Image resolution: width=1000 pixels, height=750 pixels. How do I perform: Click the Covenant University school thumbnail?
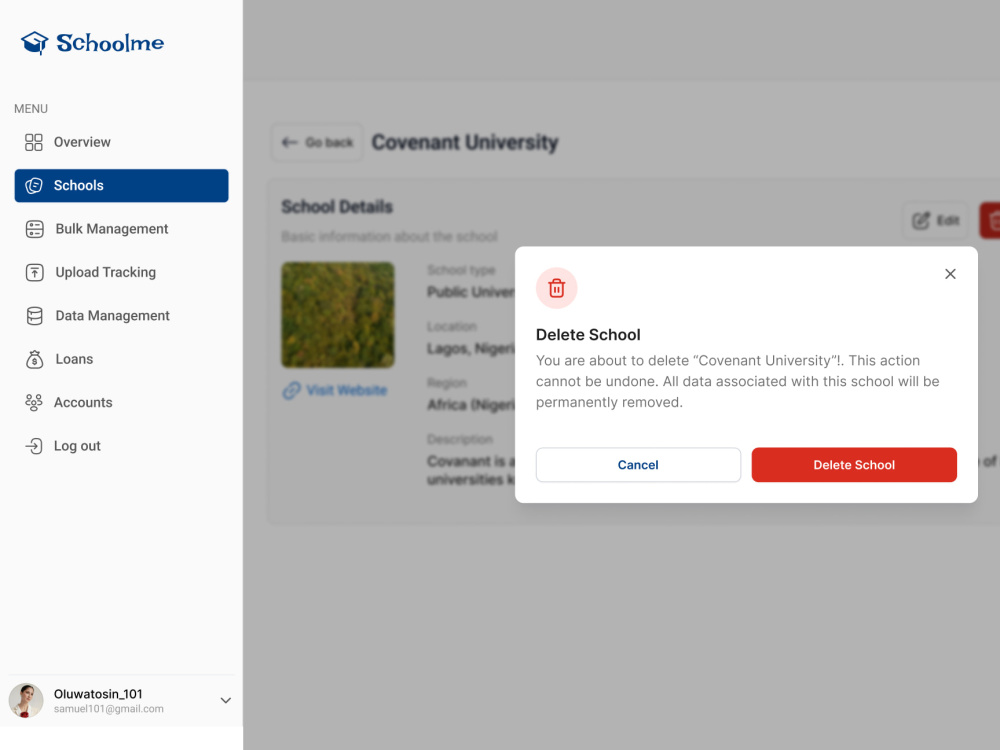pos(338,315)
